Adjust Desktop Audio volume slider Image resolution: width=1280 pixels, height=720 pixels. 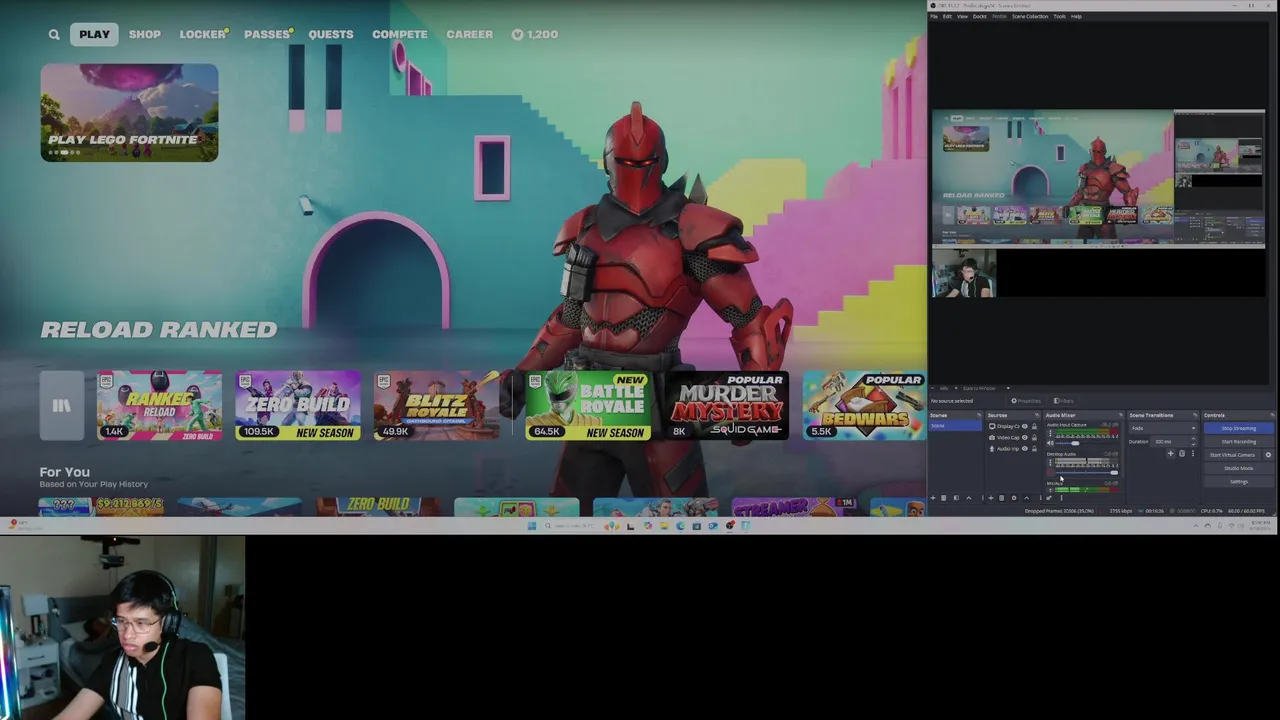click(1087, 473)
